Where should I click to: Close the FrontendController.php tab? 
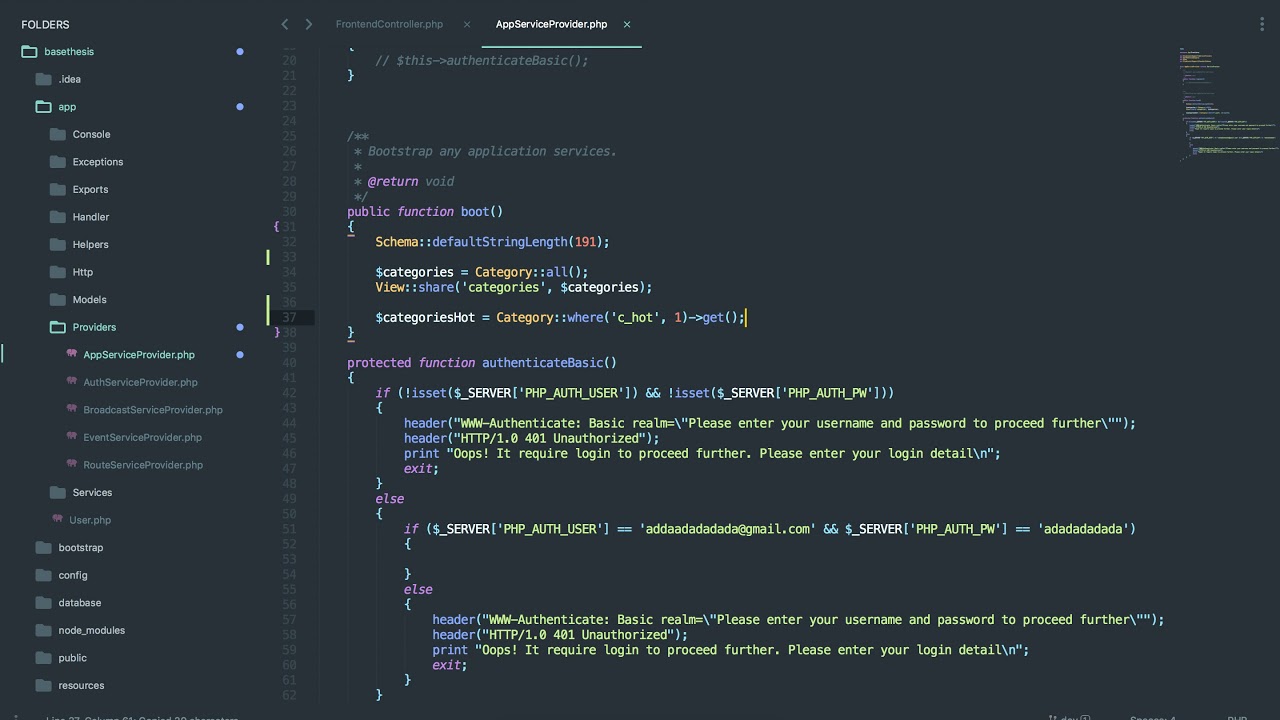(466, 24)
